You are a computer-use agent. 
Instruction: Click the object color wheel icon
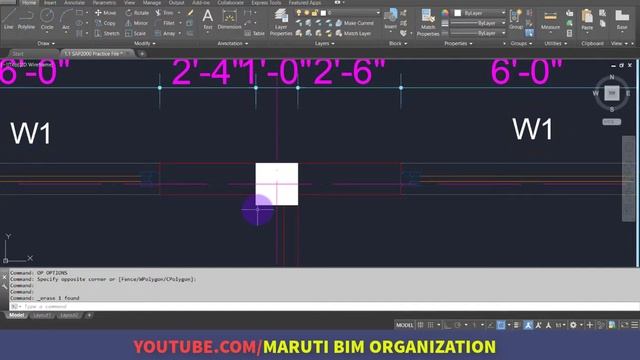click(445, 13)
